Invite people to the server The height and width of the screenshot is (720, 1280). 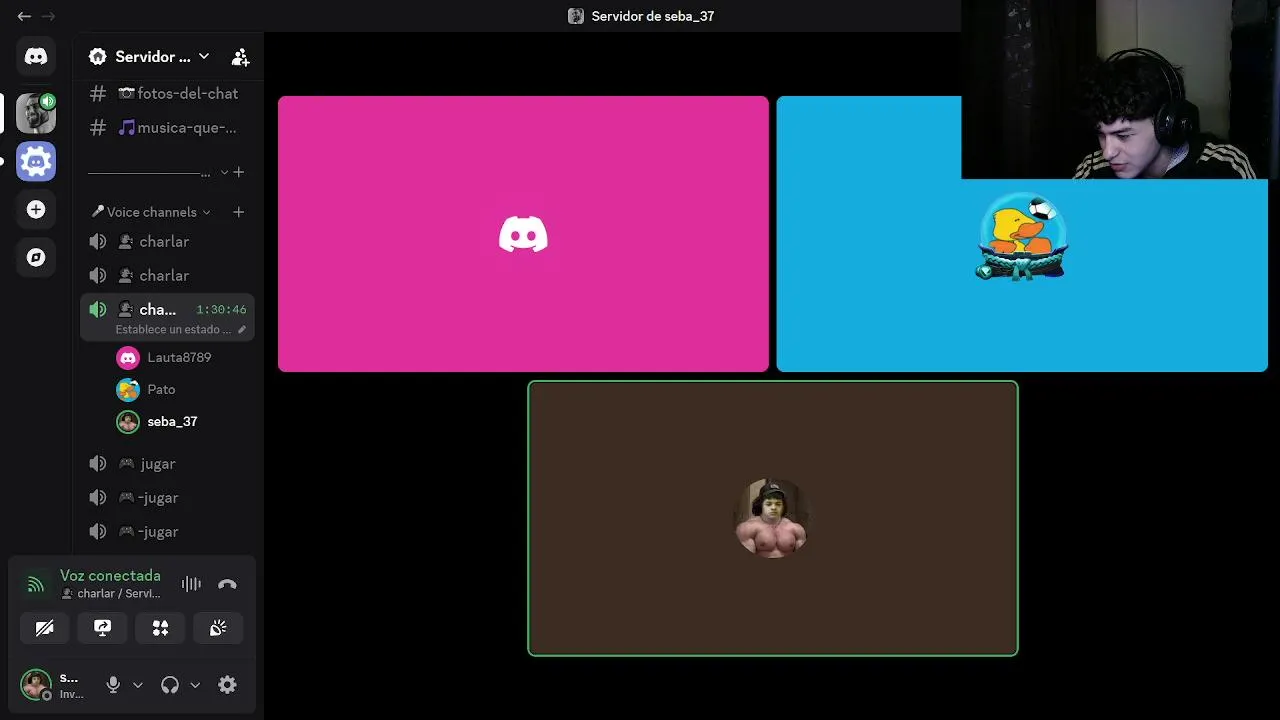[240, 57]
